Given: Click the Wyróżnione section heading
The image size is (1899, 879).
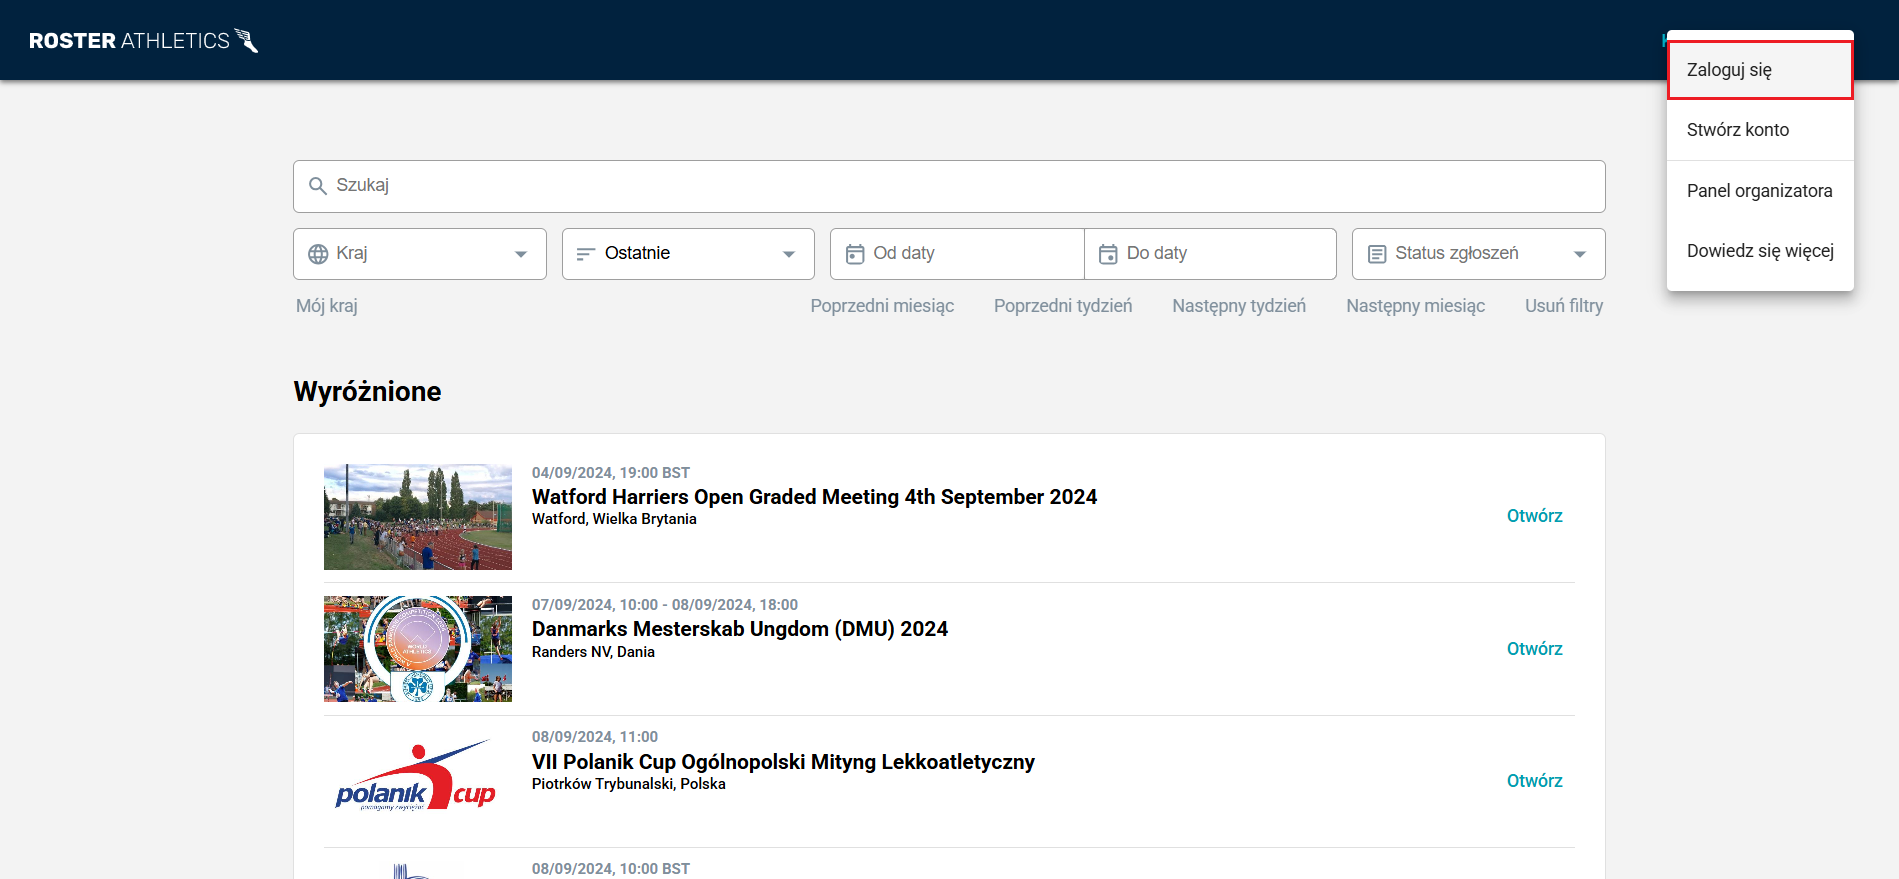Looking at the screenshot, I should [368, 392].
